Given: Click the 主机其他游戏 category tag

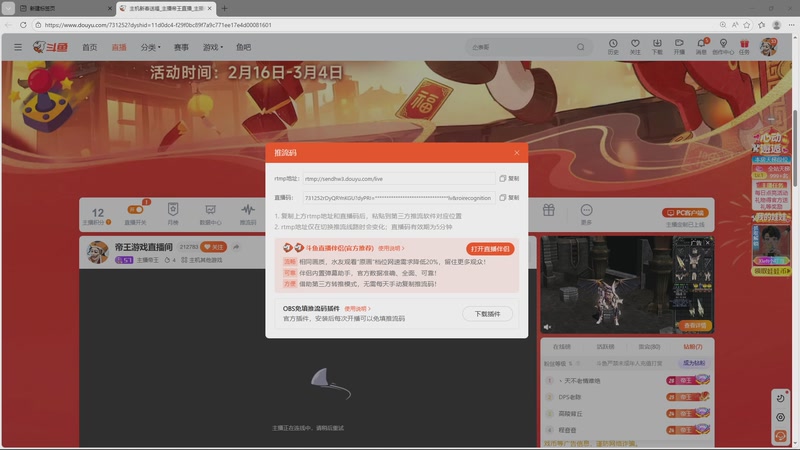Looking at the screenshot, I should pos(202,260).
